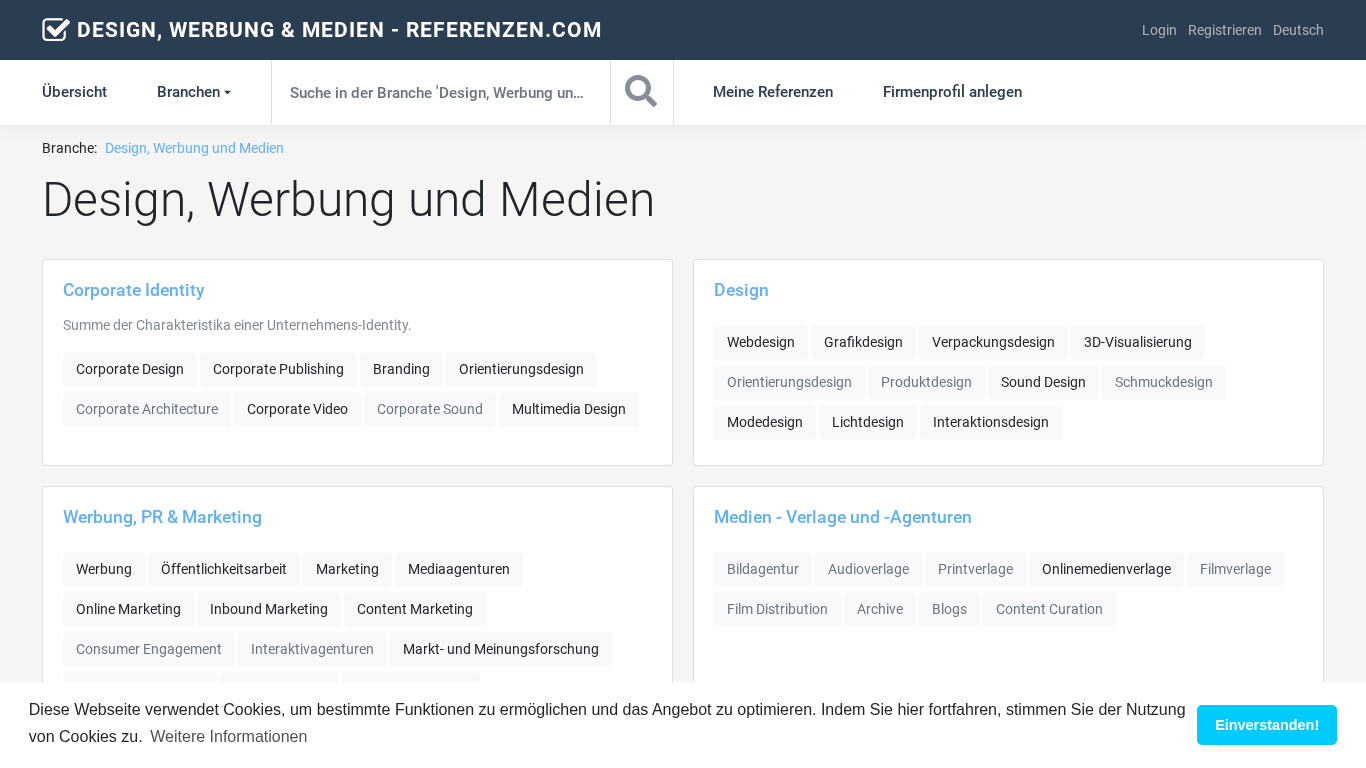Click the Login link
This screenshot has height=768, width=1366.
pos(1159,30)
